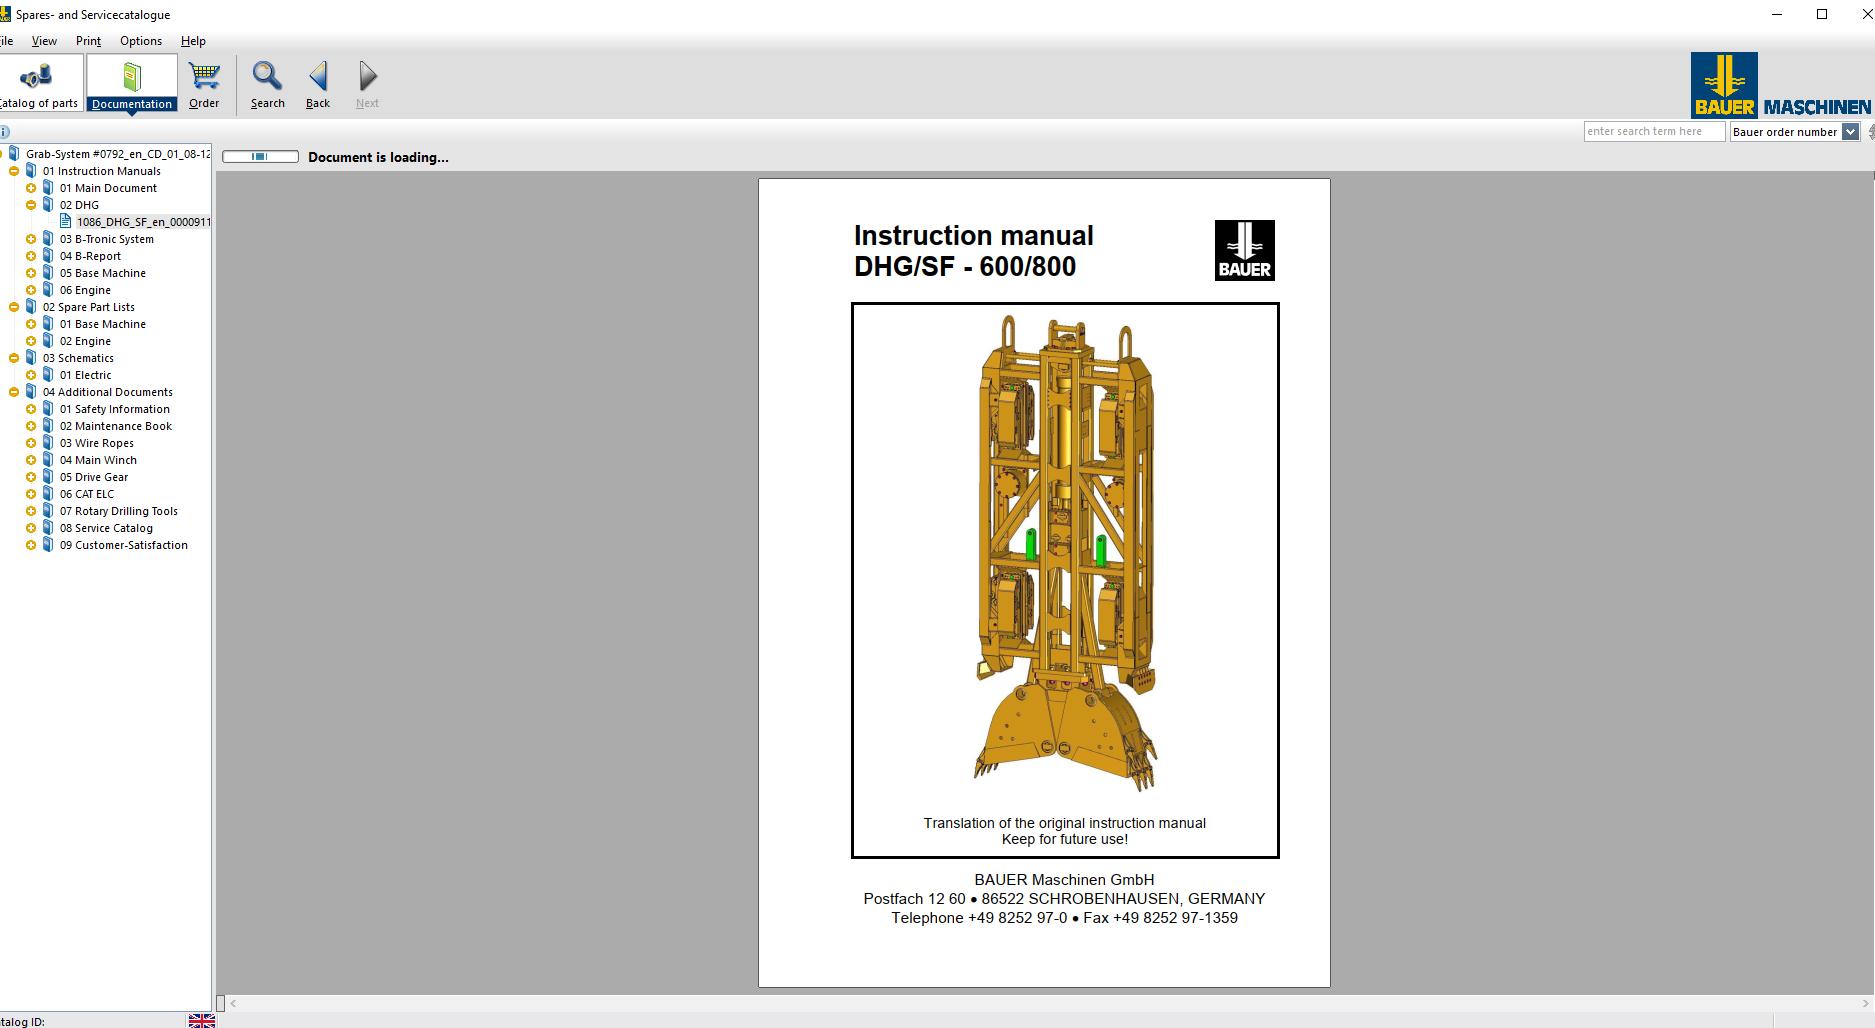Screen dimensions: 1875x1028
Task: Open the Order shopping cart
Action: 204,84
